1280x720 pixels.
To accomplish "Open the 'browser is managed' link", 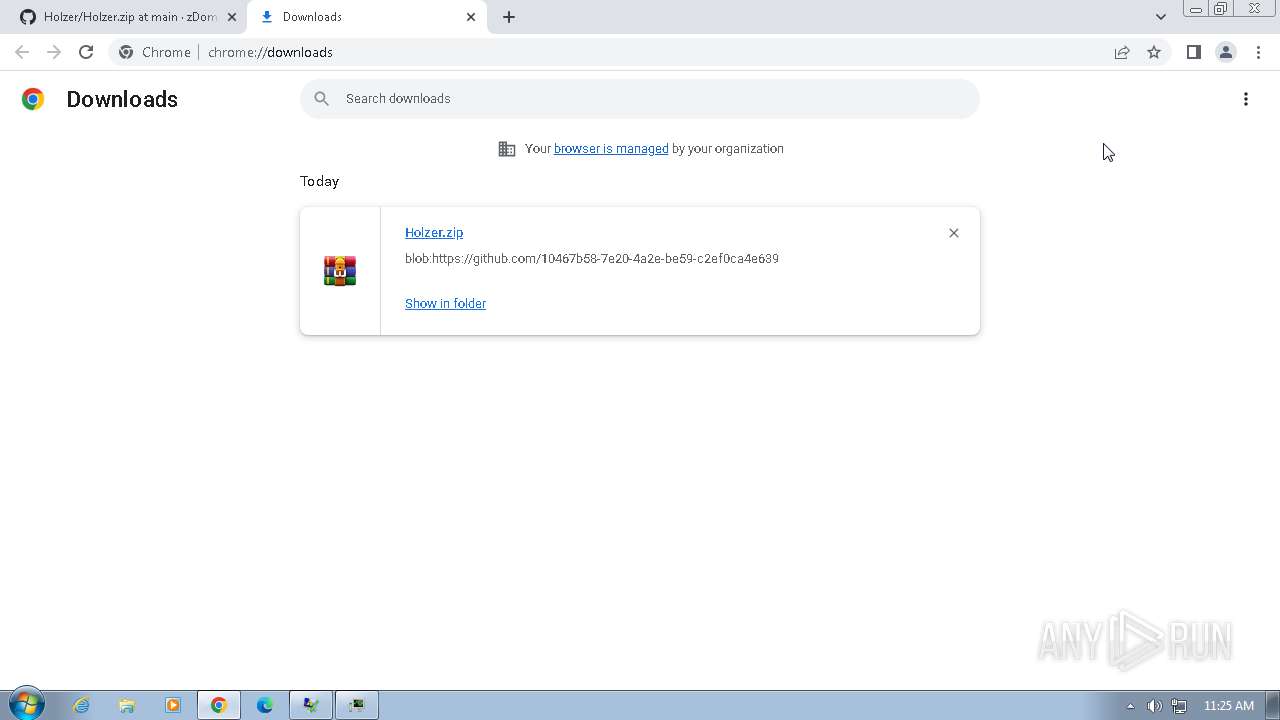I will click(611, 148).
